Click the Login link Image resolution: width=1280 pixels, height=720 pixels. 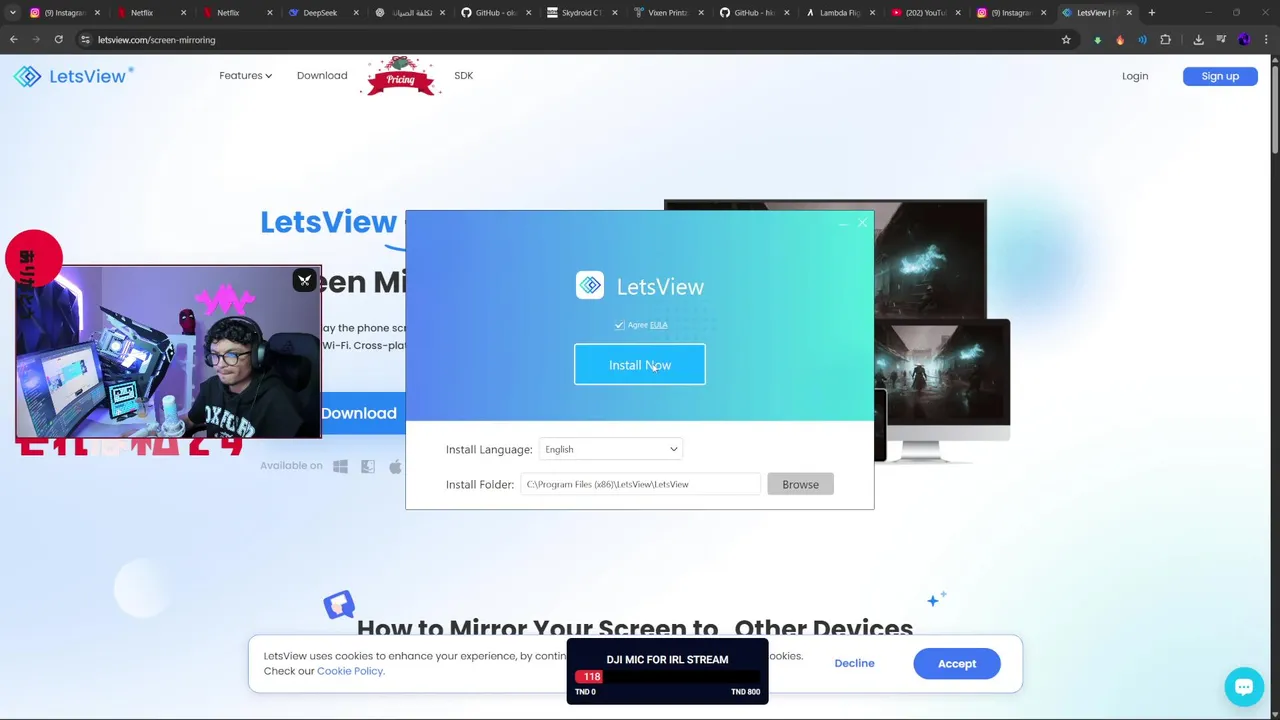tap(1135, 76)
